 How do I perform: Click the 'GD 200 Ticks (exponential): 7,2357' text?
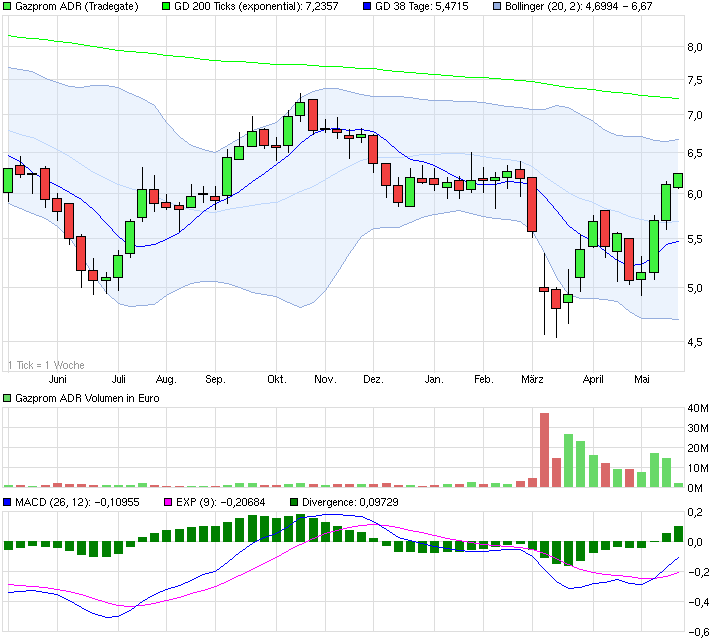pyautogui.click(x=256, y=6)
